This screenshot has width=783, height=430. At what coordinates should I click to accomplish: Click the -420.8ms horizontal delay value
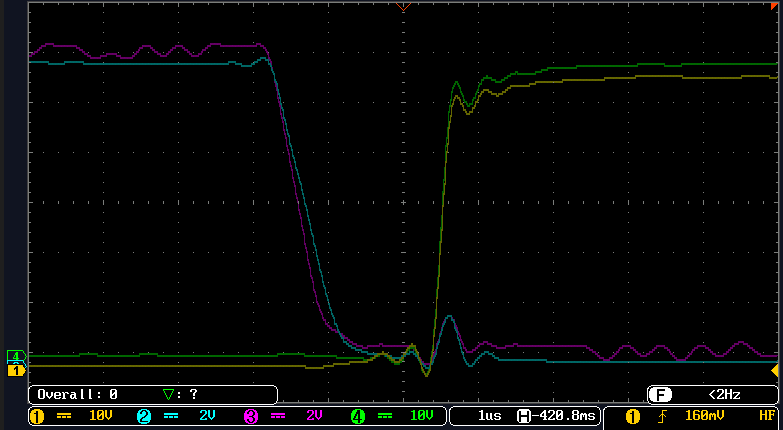click(x=563, y=416)
